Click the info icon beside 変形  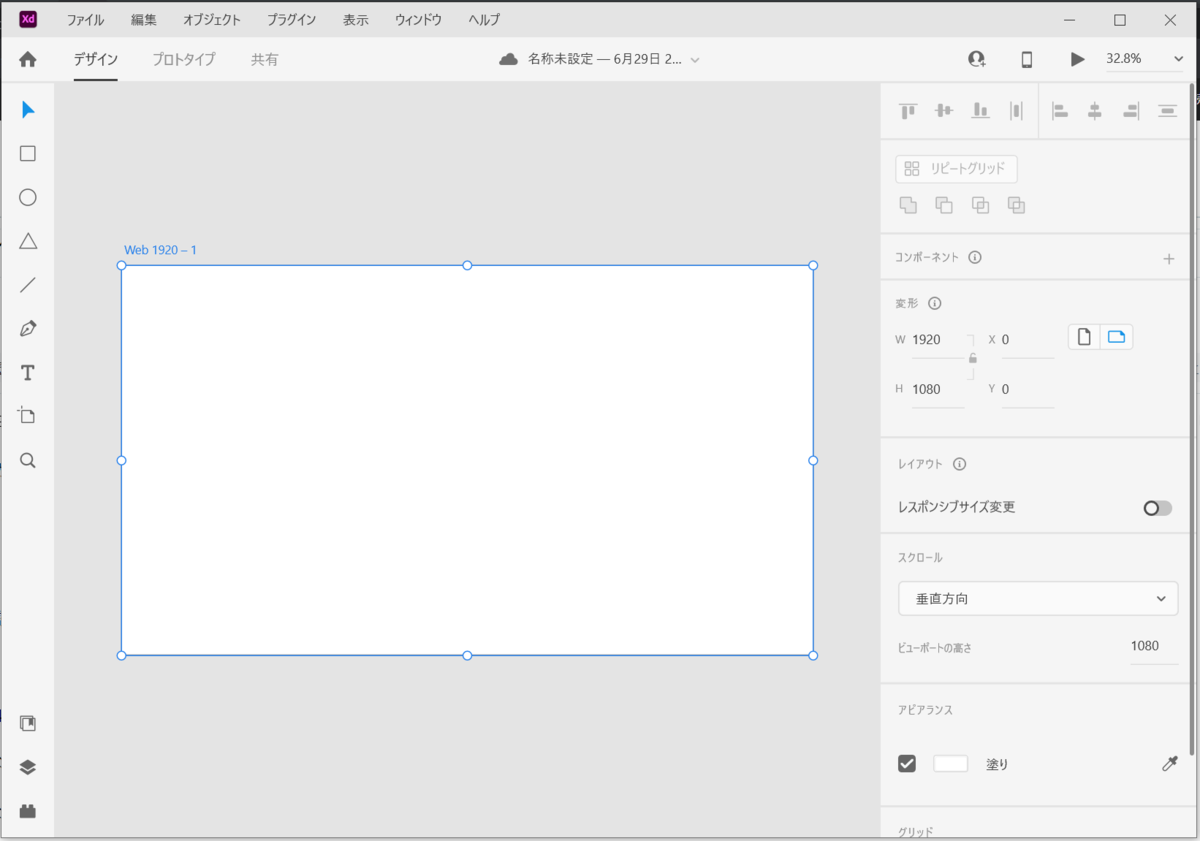[x=935, y=303]
